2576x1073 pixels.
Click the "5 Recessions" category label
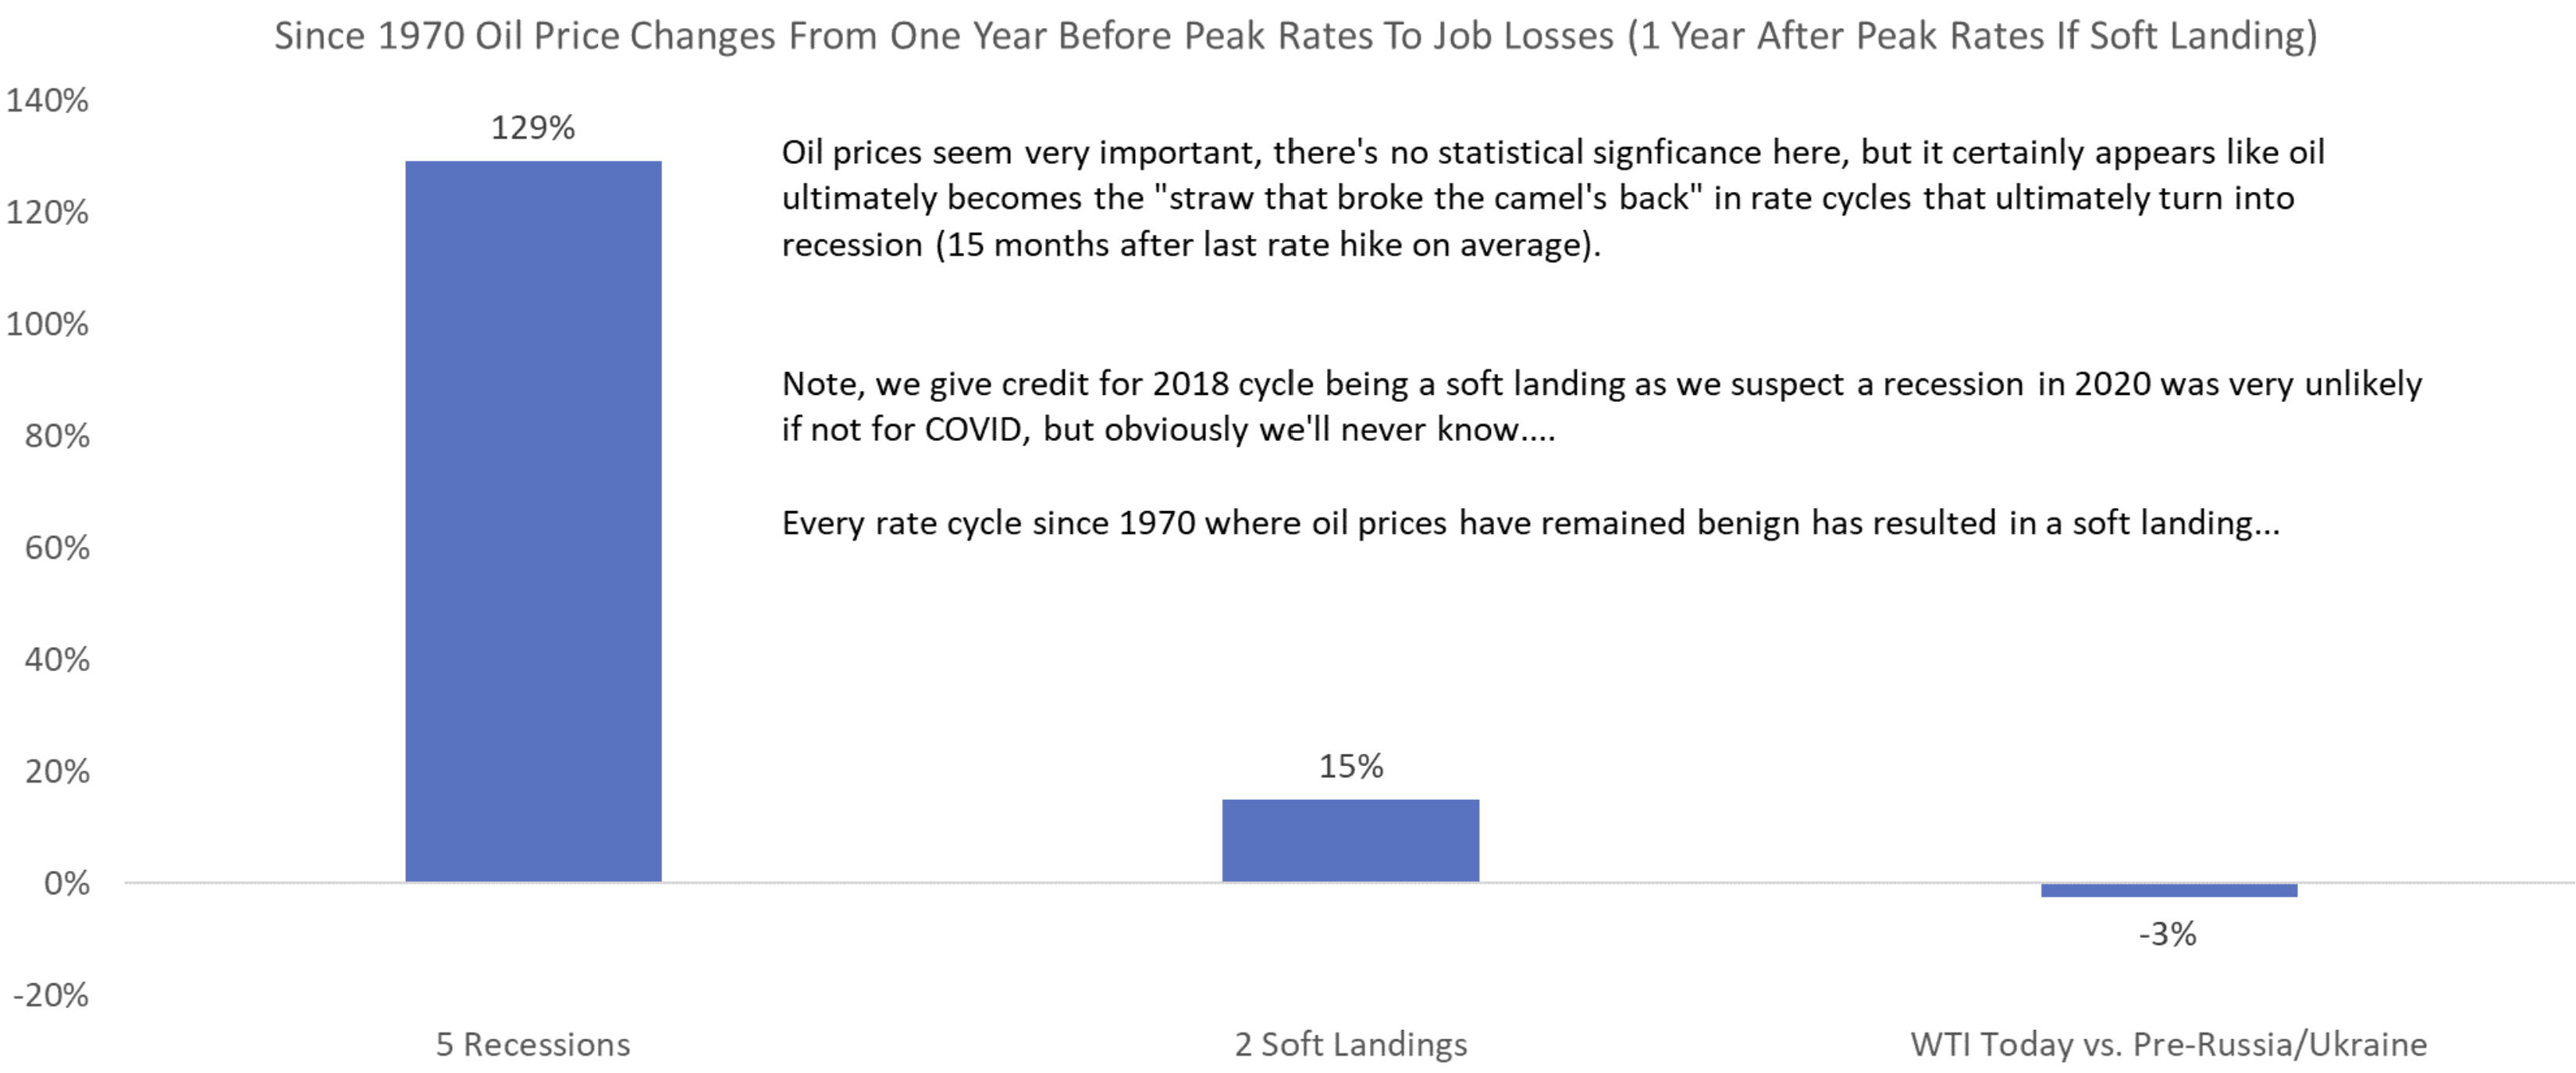(x=533, y=1044)
